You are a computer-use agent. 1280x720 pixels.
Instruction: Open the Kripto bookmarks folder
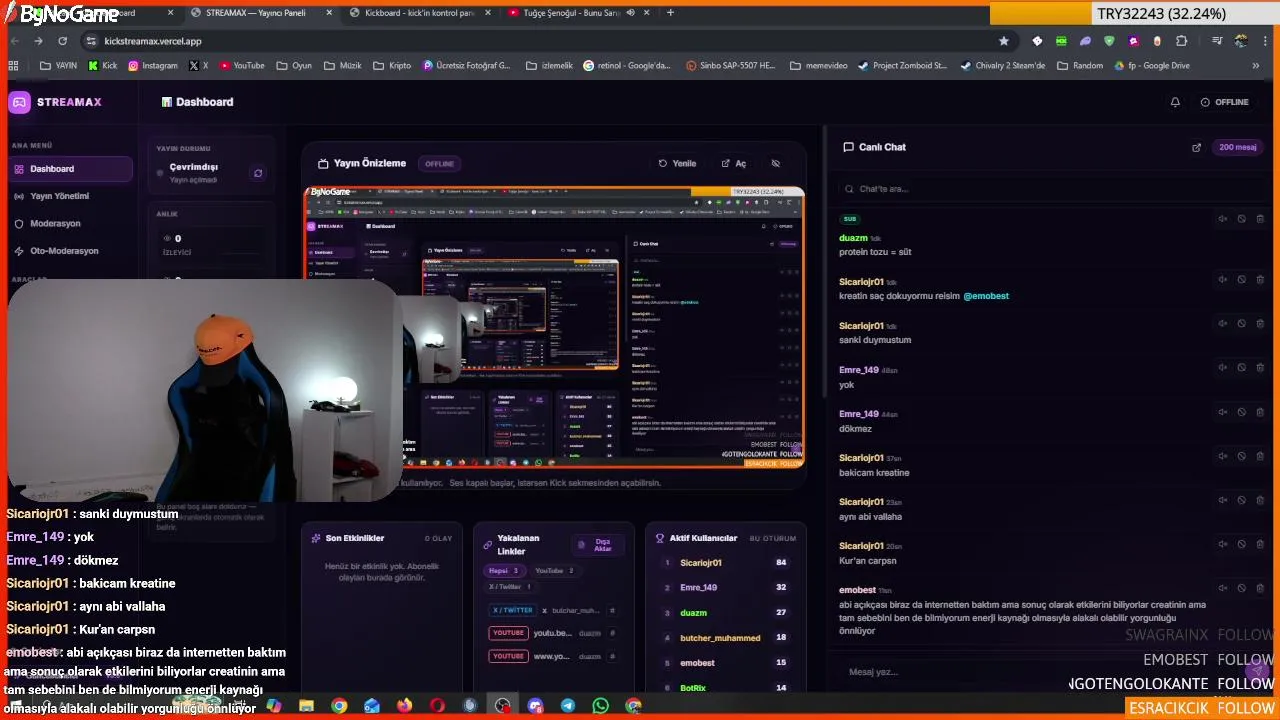click(x=391, y=66)
